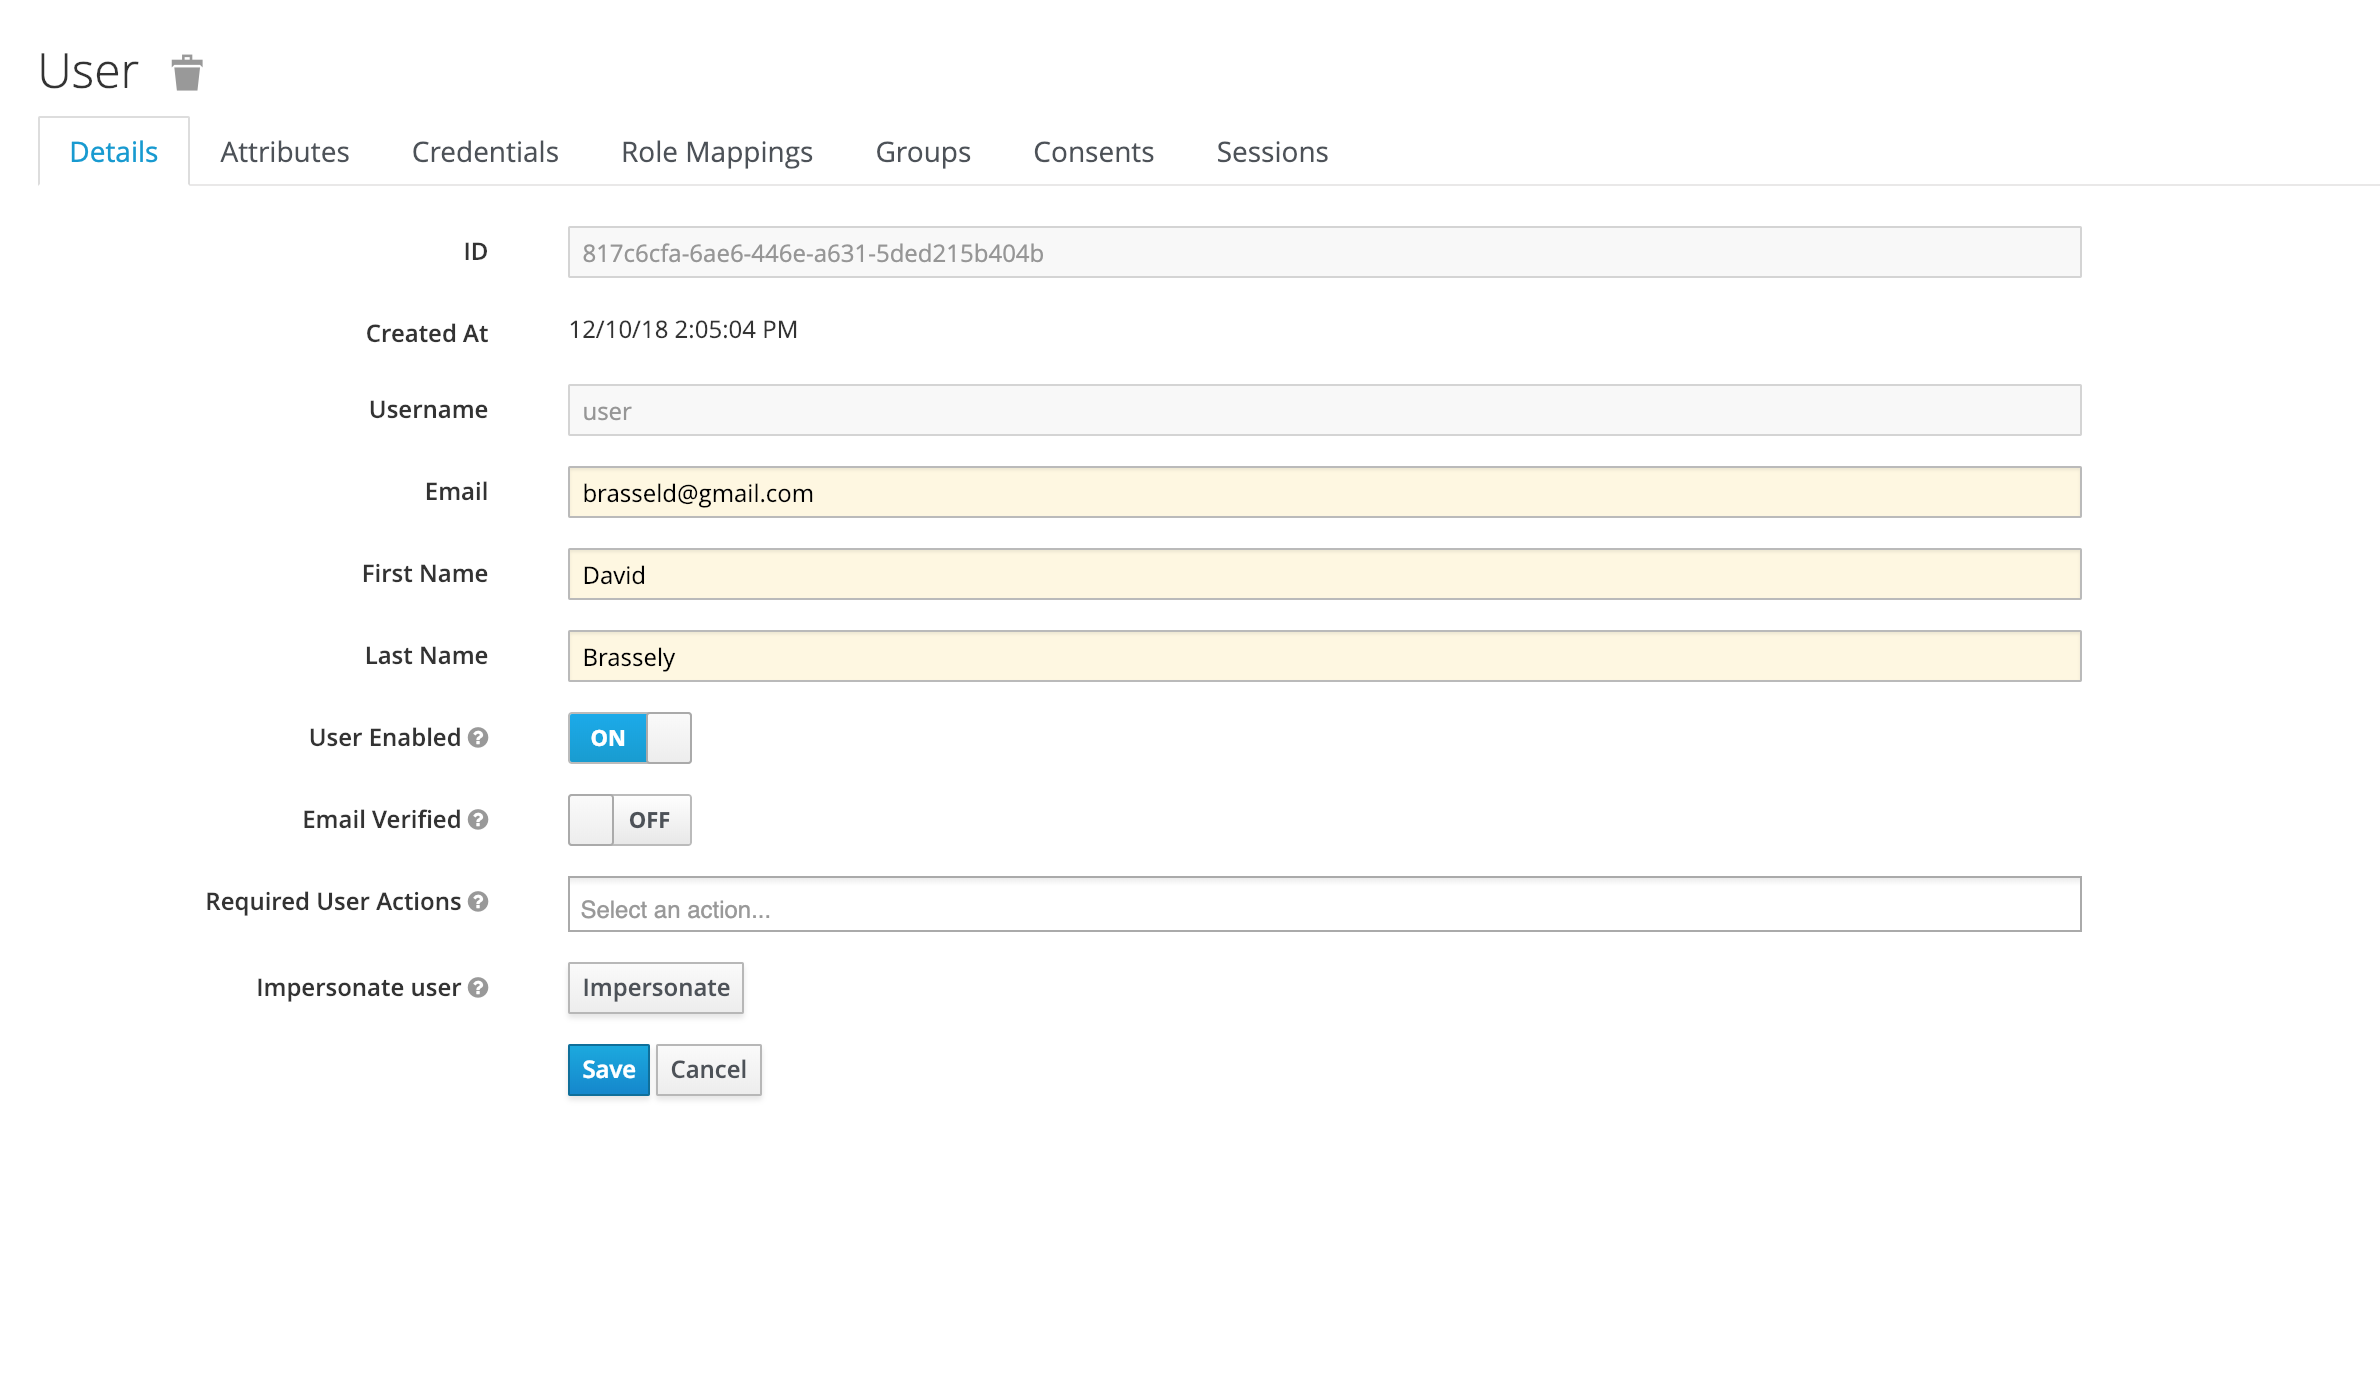The height and width of the screenshot is (1392, 2380).
Task: Click into the Email field
Action: [1322, 492]
